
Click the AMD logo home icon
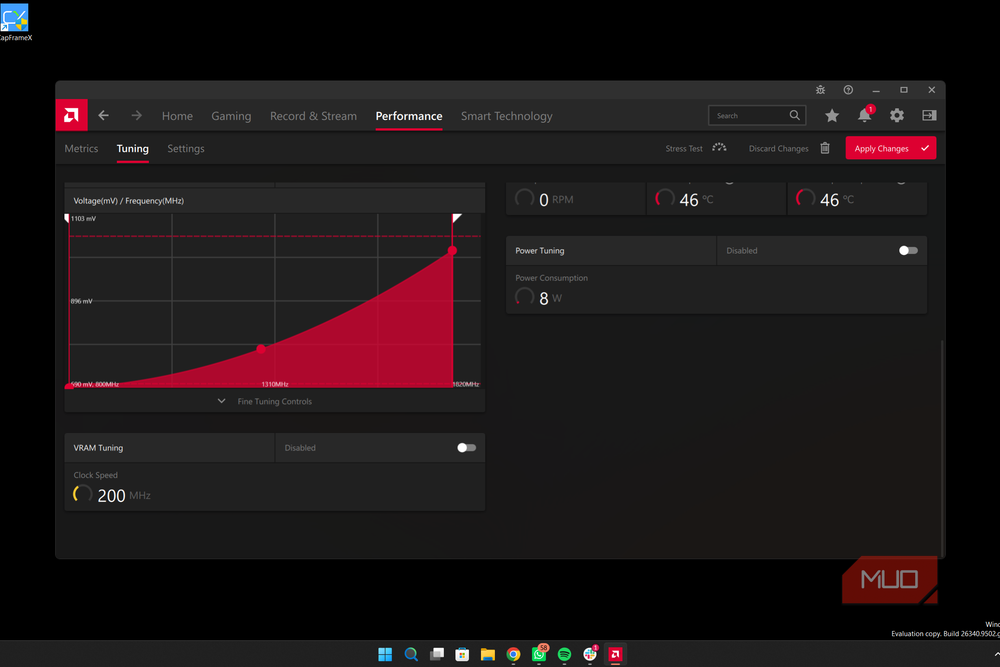click(x=71, y=115)
